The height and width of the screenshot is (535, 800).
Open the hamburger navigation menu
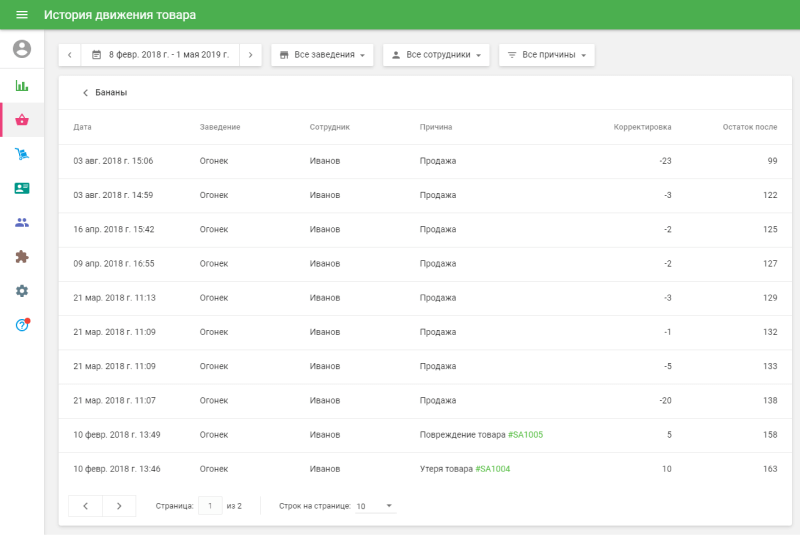click(x=22, y=15)
